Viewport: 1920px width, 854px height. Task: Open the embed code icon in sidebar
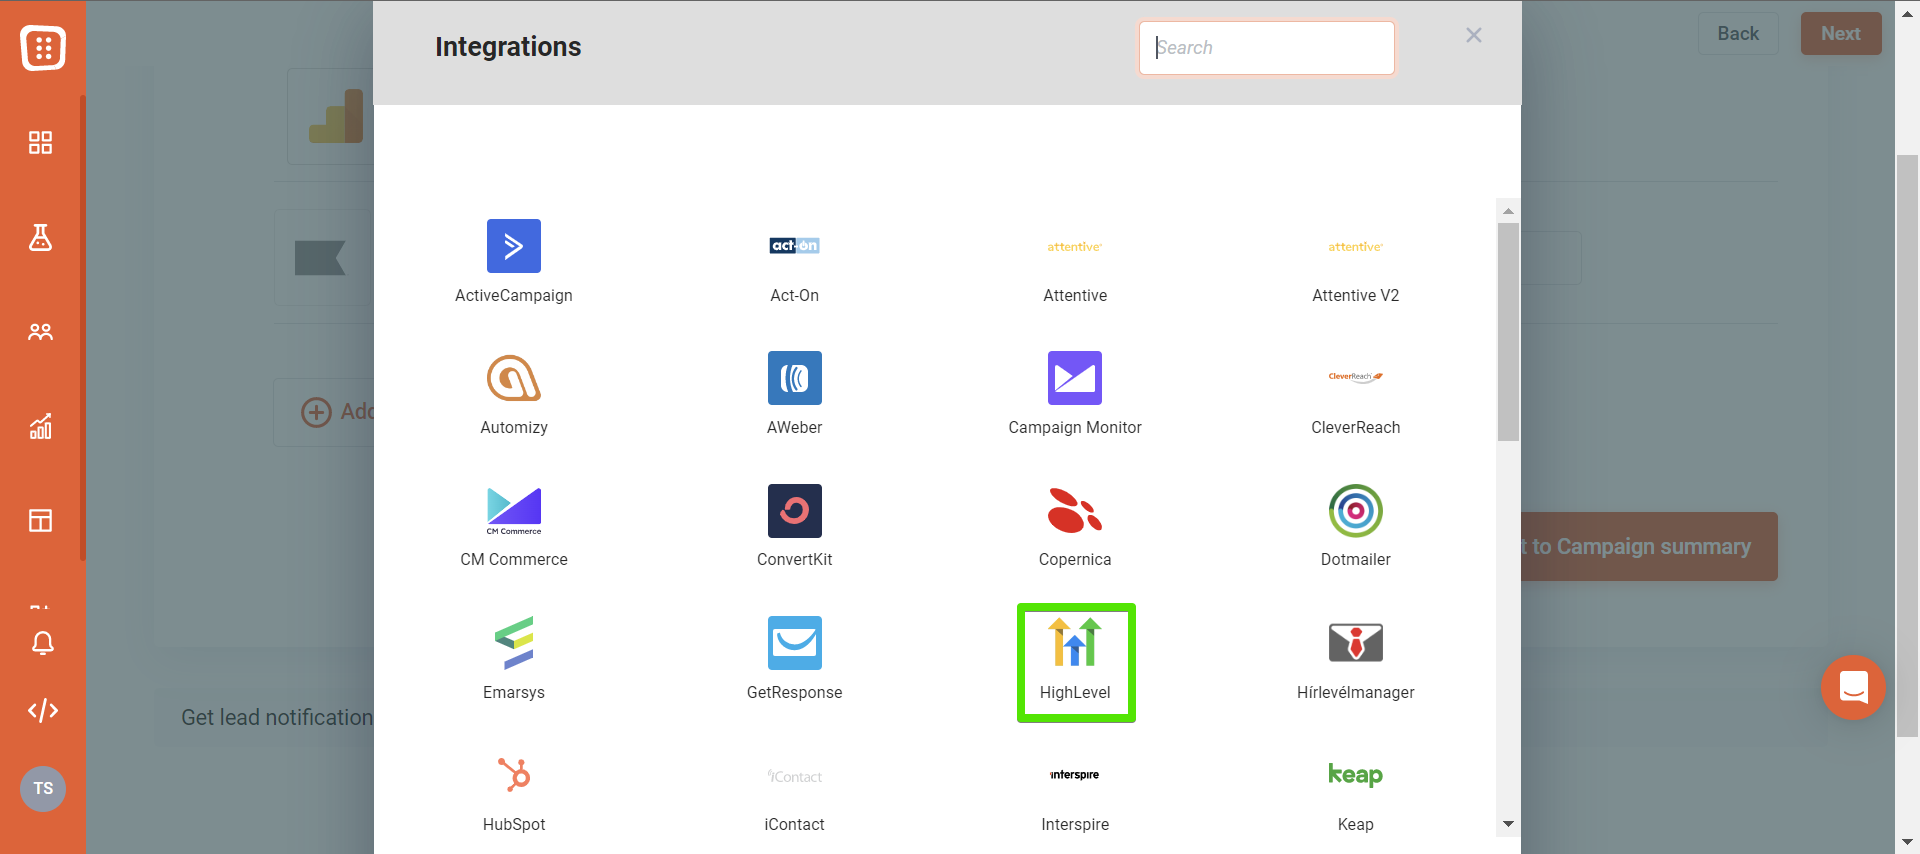point(43,711)
